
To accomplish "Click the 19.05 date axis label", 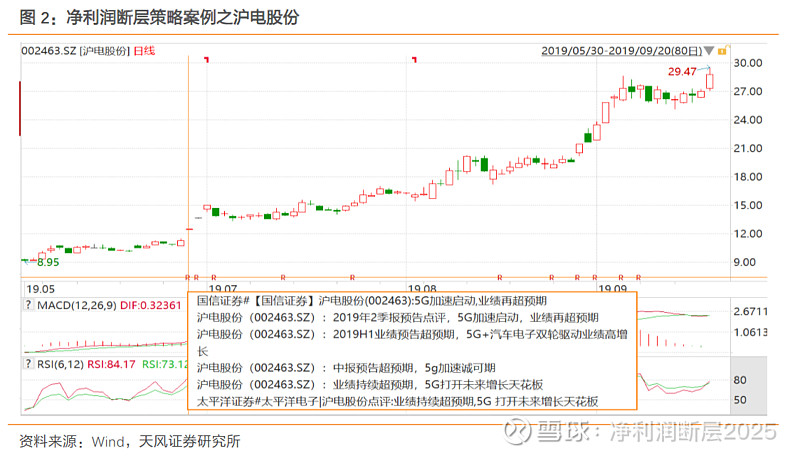I will [41, 289].
